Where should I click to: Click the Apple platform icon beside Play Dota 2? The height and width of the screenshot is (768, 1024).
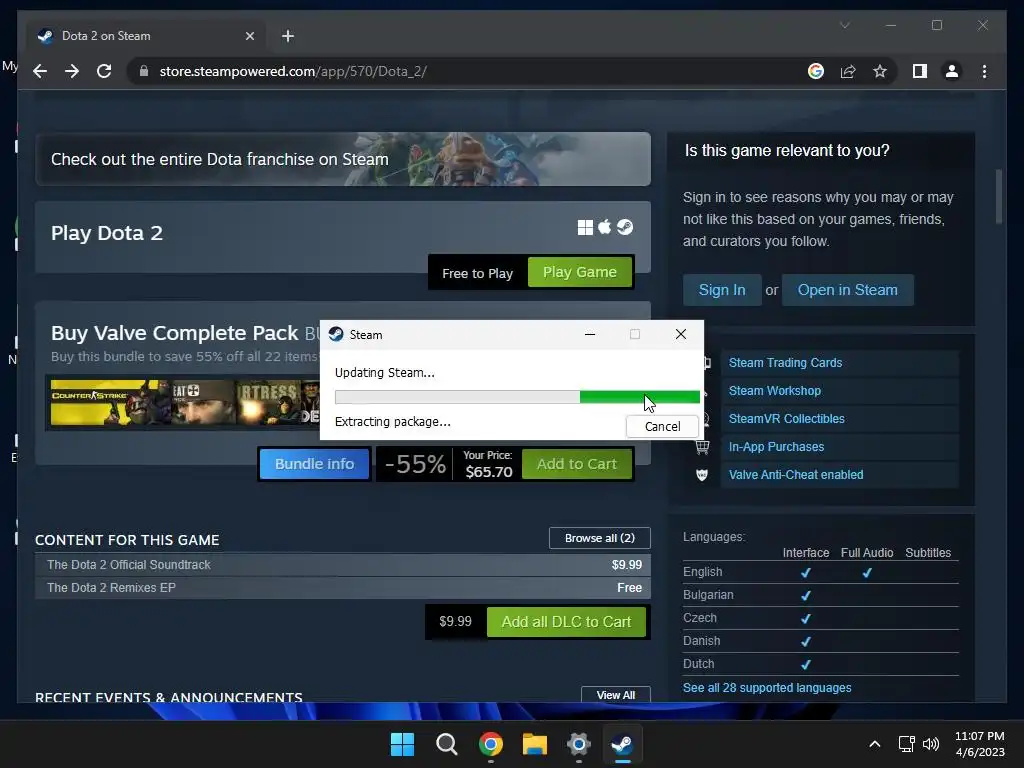[605, 227]
